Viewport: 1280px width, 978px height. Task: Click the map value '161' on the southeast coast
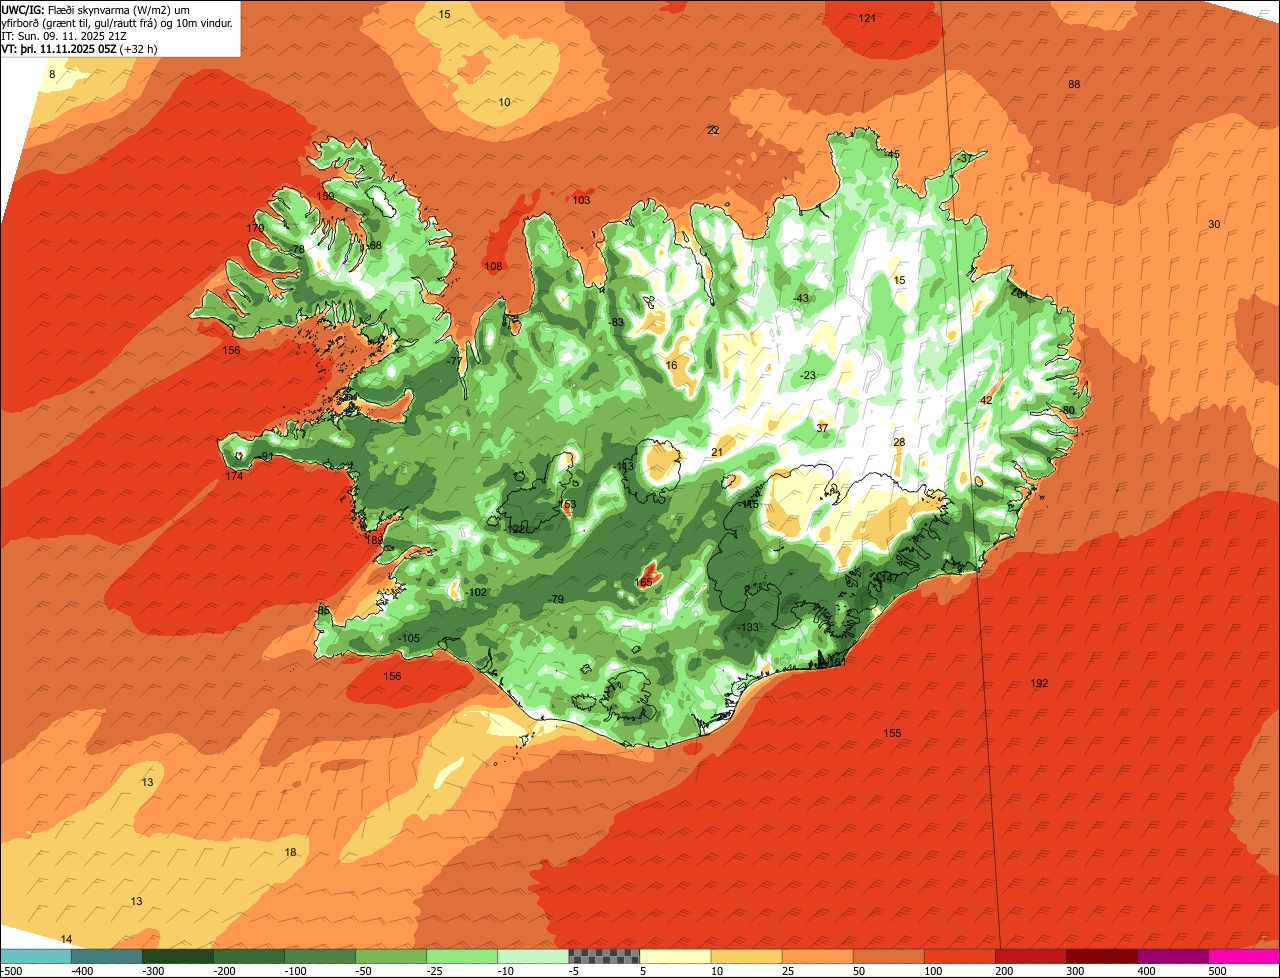pos(838,662)
